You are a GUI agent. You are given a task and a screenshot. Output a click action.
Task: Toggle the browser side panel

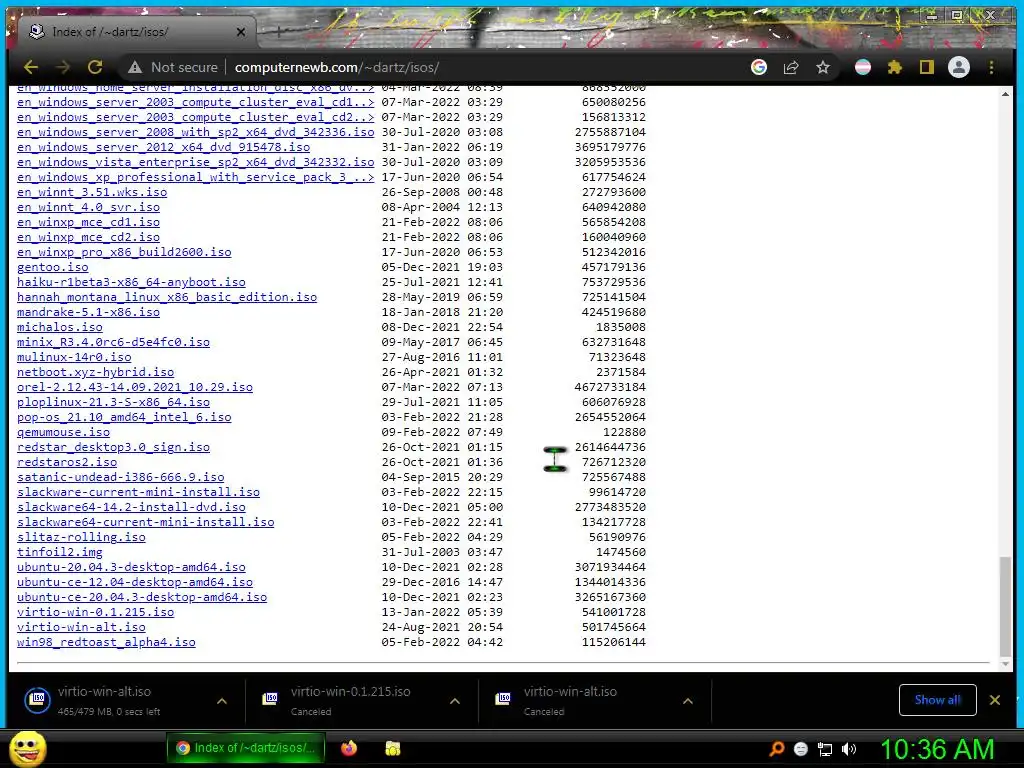pos(927,67)
